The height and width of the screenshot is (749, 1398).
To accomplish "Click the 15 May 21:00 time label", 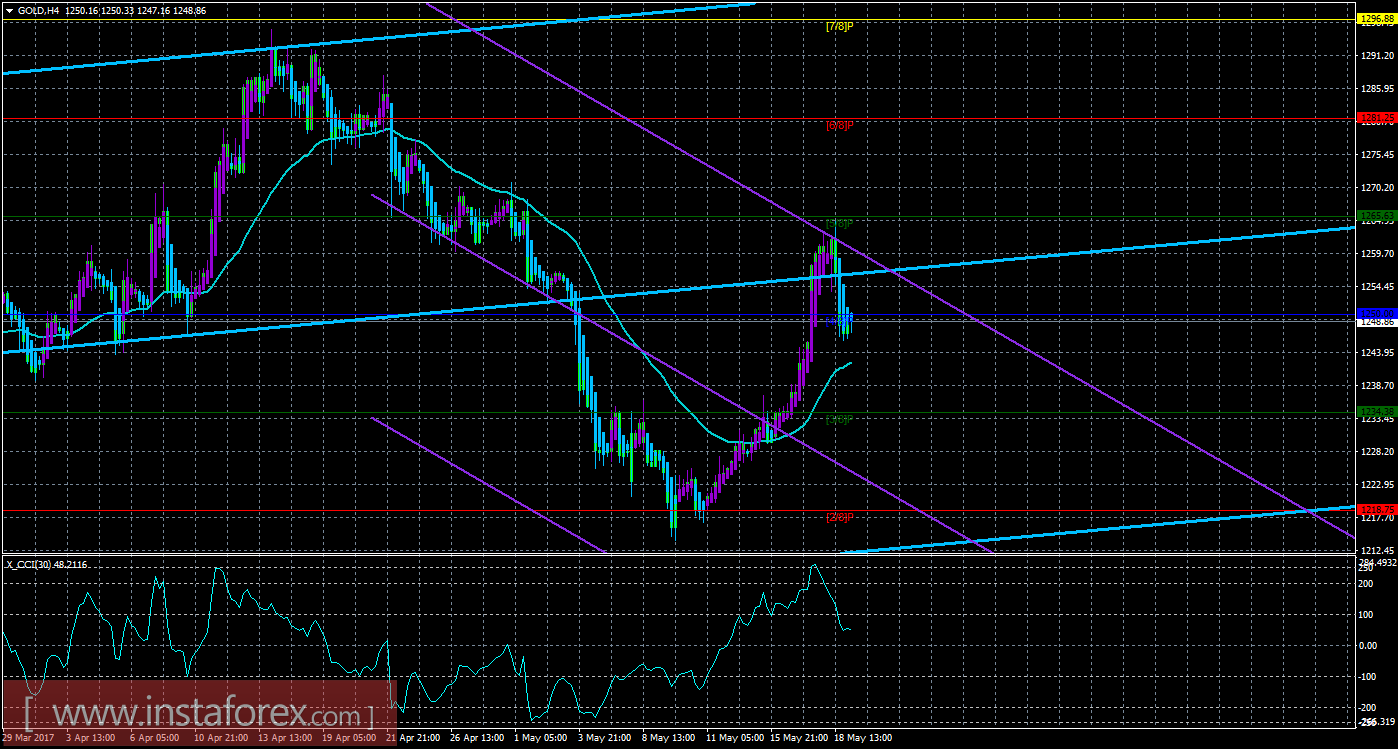I will click(801, 738).
